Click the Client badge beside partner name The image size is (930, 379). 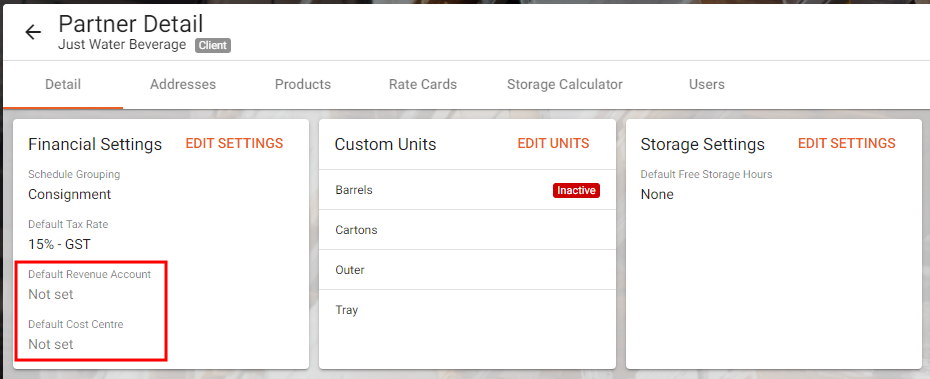coord(213,46)
